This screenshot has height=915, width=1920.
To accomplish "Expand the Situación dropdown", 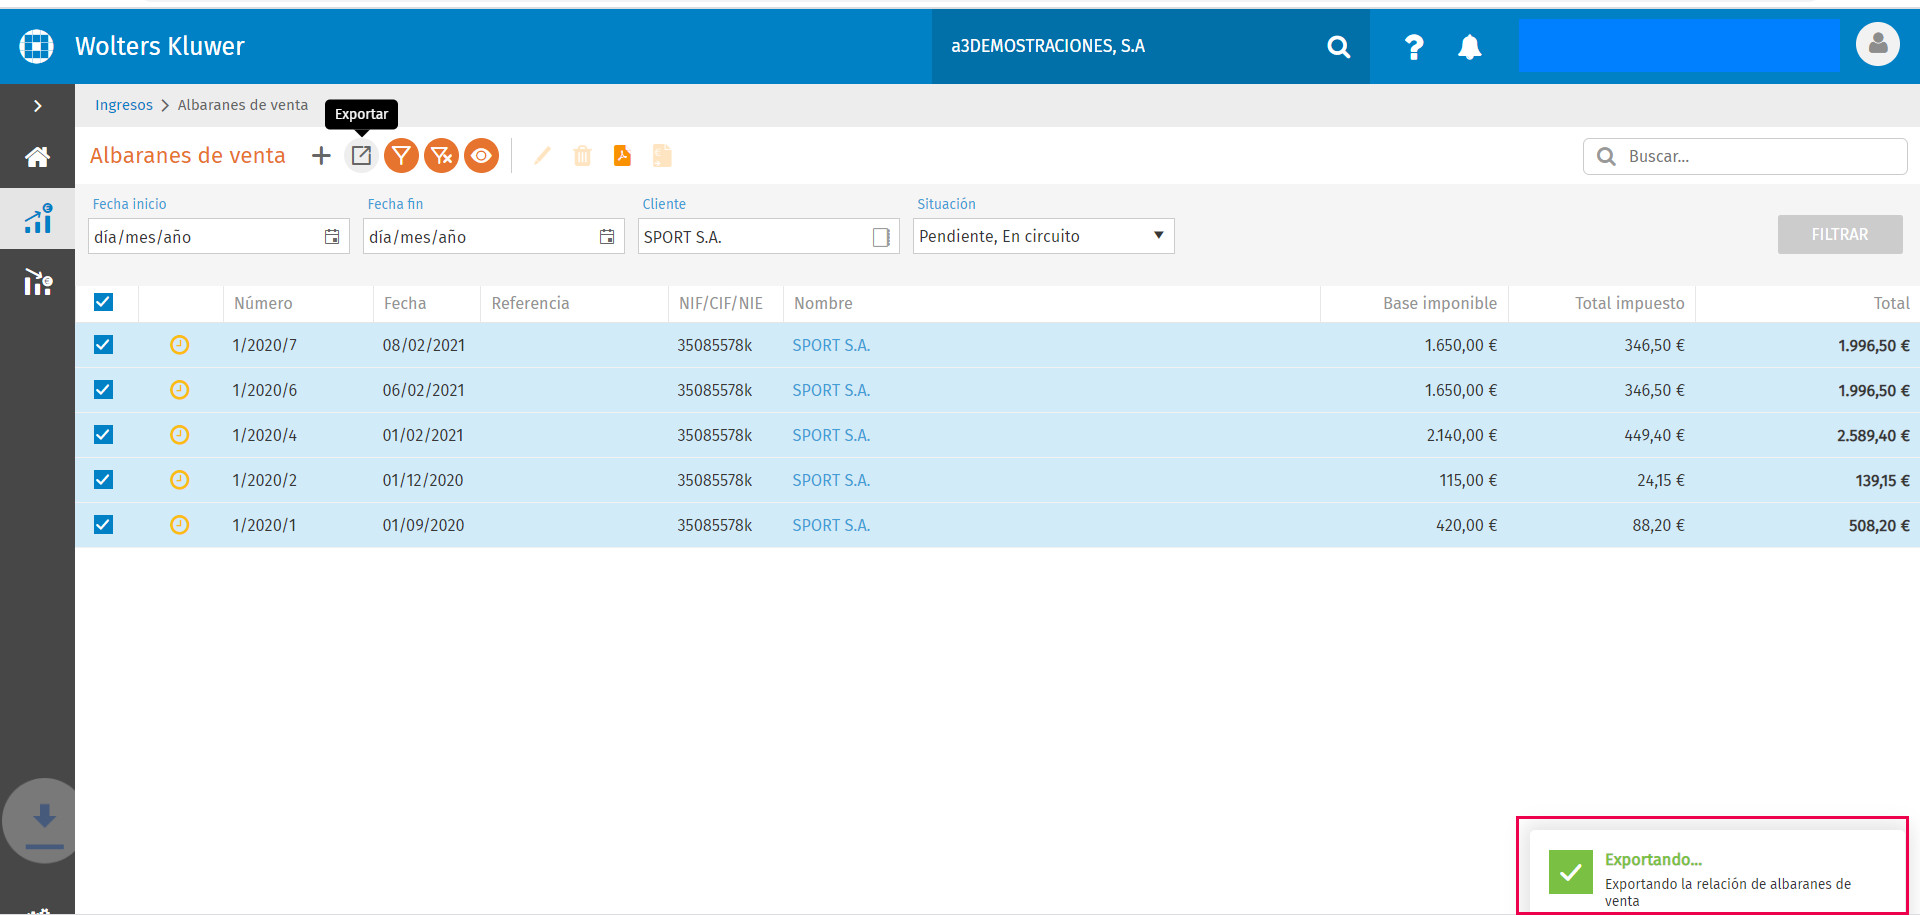I will tap(1043, 236).
